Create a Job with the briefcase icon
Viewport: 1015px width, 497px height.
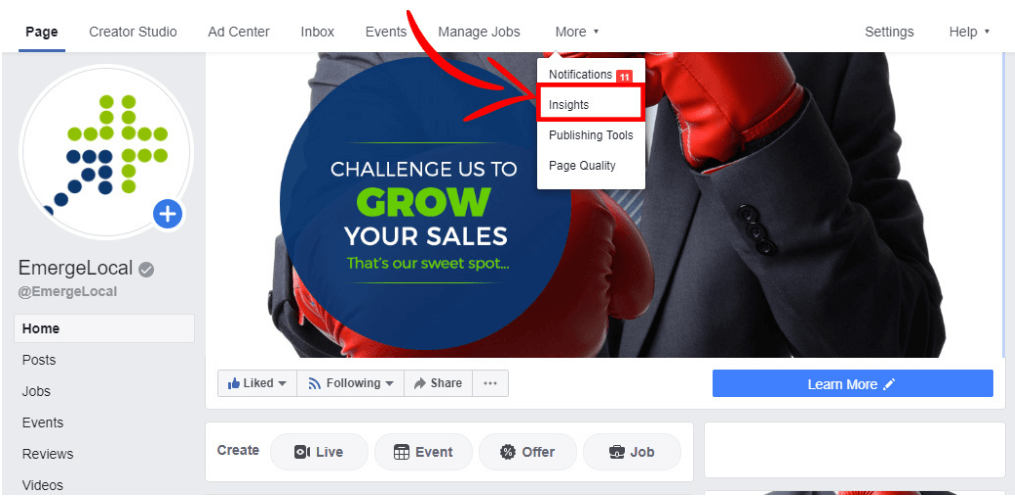[x=632, y=452]
